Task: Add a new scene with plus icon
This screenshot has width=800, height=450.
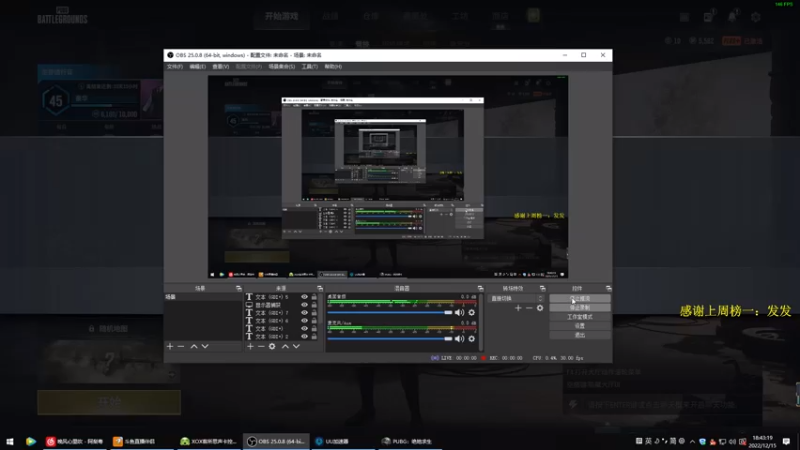Action: [170, 346]
